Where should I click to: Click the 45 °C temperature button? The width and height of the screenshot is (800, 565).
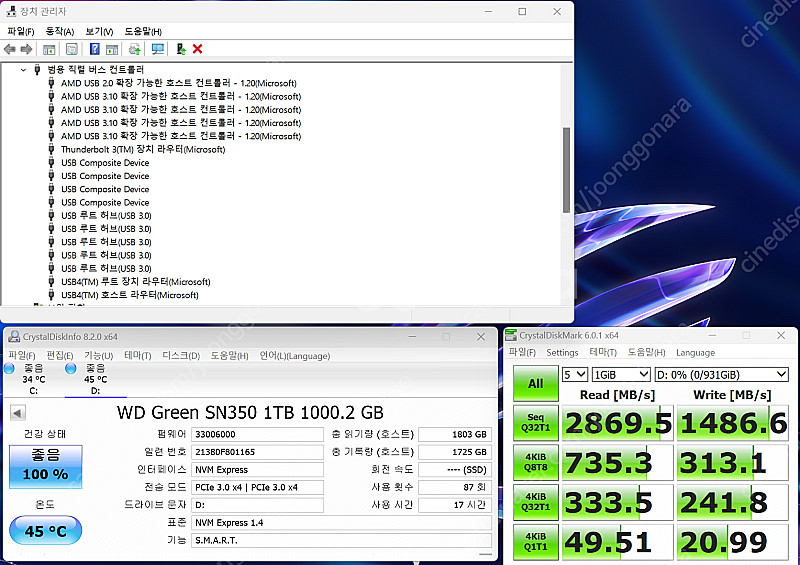45,530
